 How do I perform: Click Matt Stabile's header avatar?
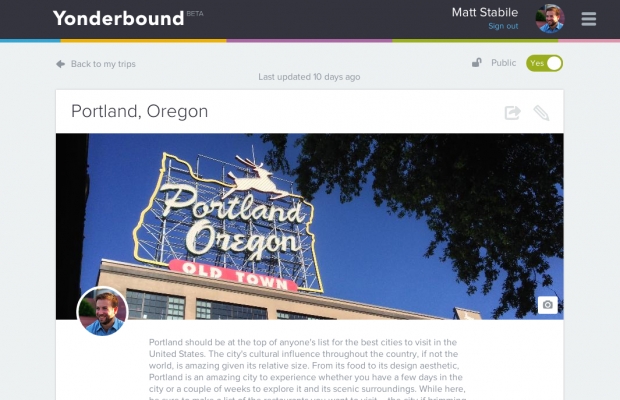click(x=550, y=19)
